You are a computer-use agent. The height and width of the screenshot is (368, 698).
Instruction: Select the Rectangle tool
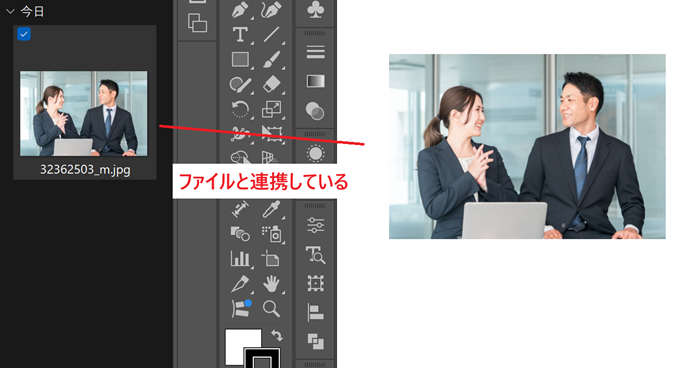coord(240,59)
